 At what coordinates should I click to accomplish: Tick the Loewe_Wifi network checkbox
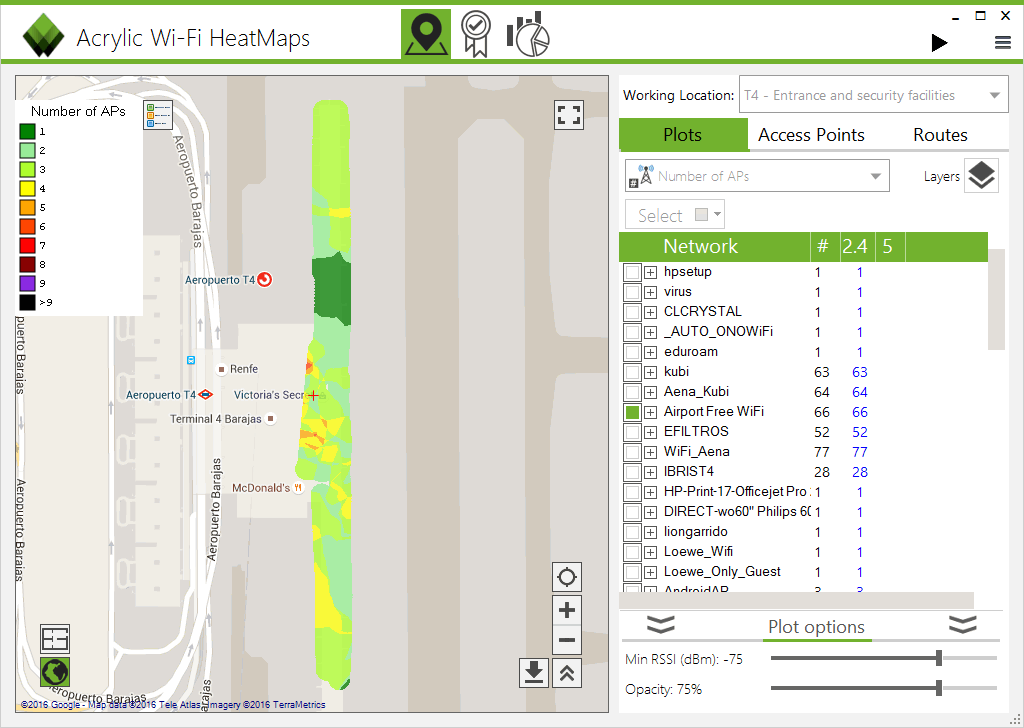click(x=632, y=552)
